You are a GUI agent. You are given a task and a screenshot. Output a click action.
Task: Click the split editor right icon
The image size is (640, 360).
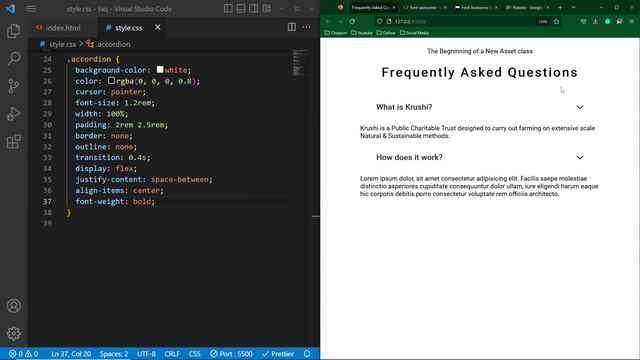pos(291,27)
